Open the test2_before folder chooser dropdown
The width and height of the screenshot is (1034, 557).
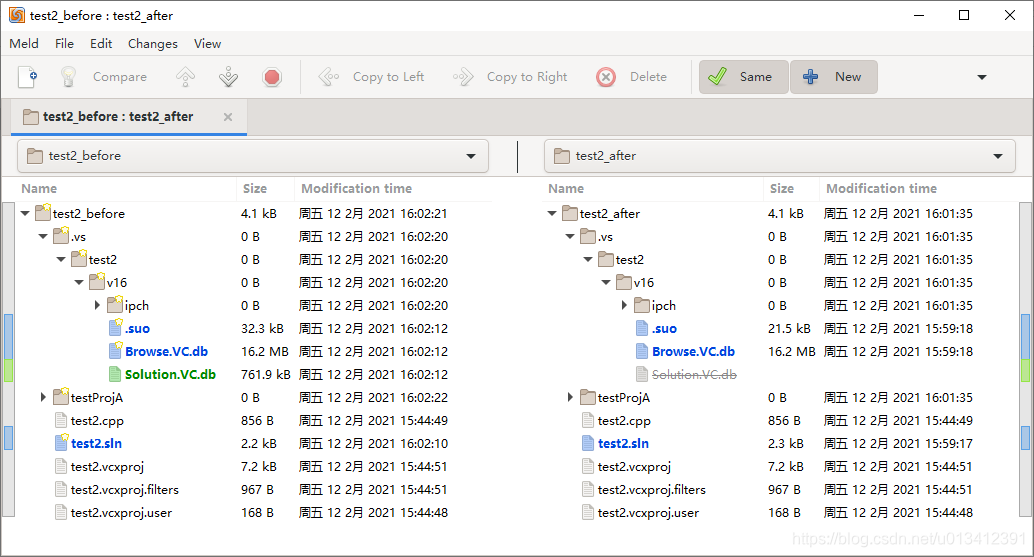point(253,156)
